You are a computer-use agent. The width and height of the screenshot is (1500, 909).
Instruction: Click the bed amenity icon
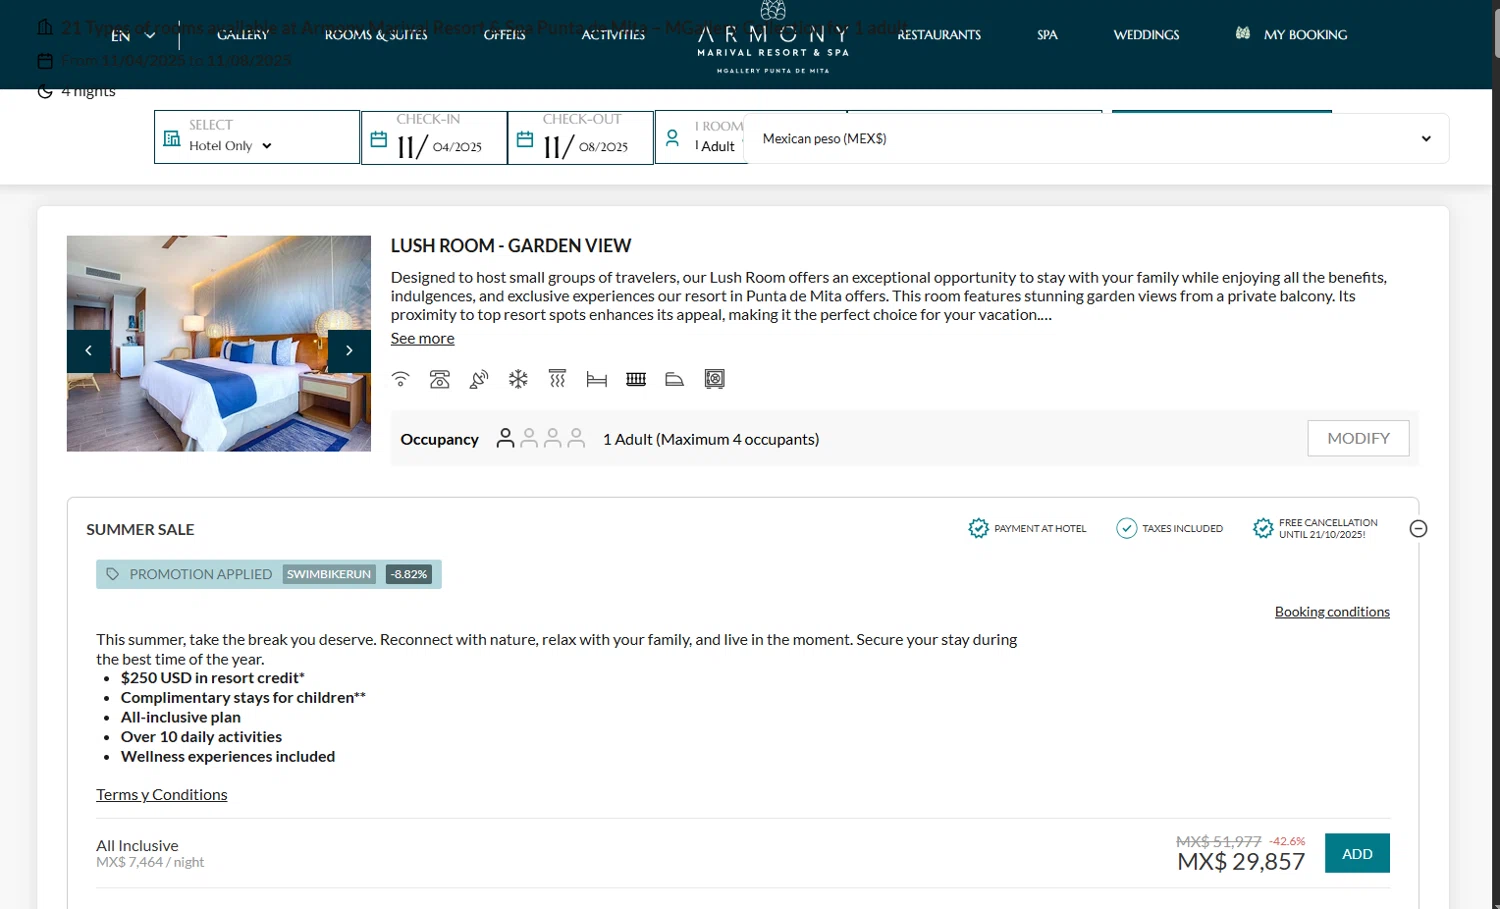coord(597,379)
